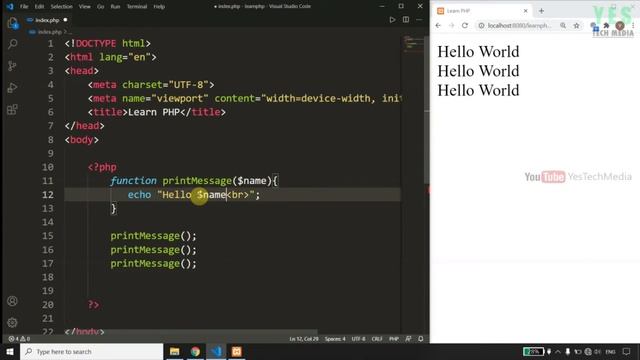Bookmark this page with the star icon
The width and height of the screenshot is (640, 360).
pyautogui.click(x=576, y=25)
